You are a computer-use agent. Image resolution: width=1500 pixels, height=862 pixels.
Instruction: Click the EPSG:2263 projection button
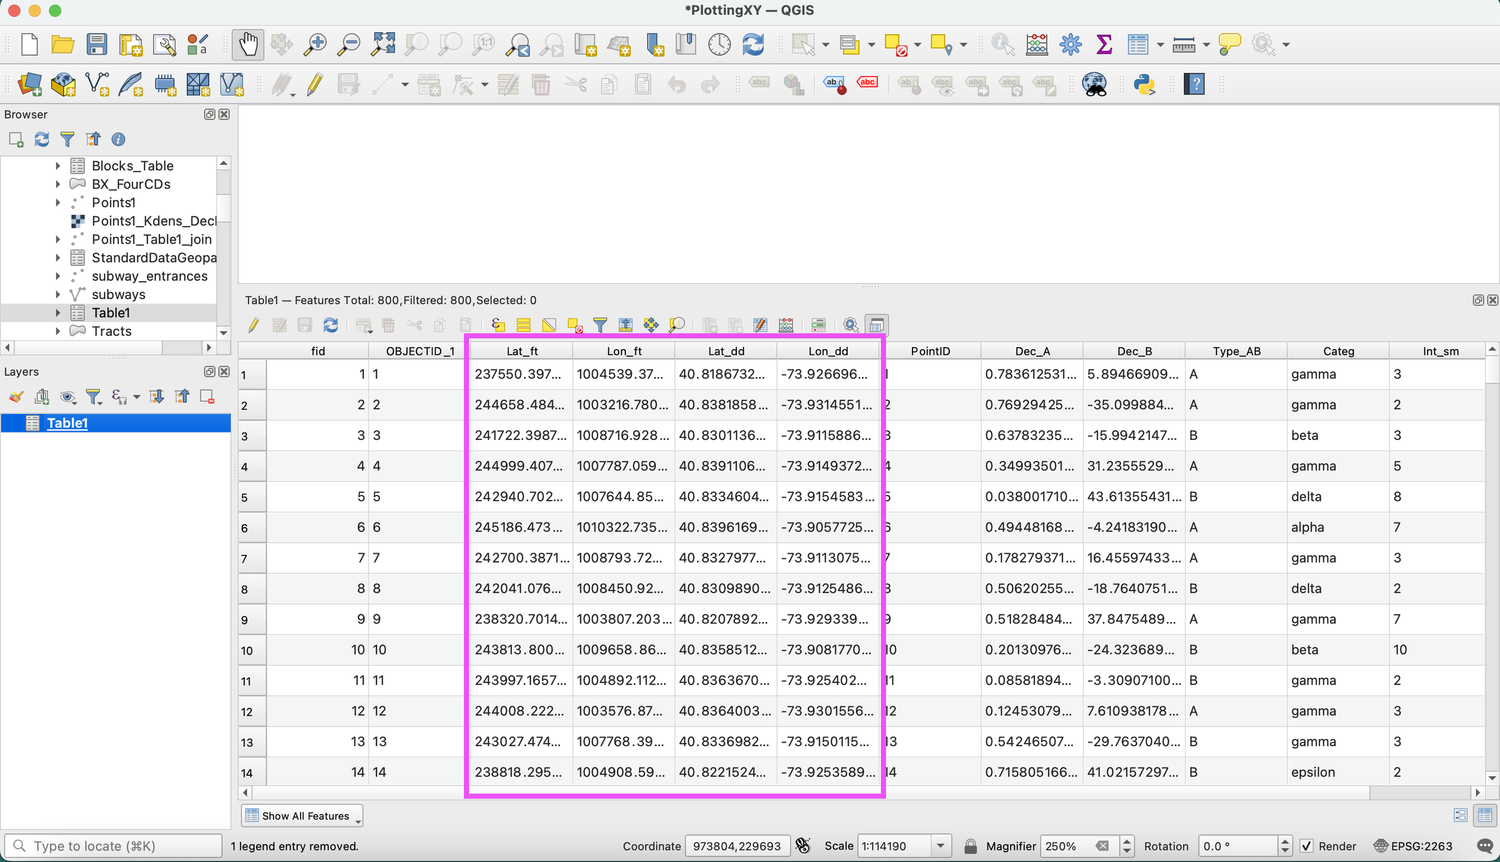pyautogui.click(x=1411, y=845)
